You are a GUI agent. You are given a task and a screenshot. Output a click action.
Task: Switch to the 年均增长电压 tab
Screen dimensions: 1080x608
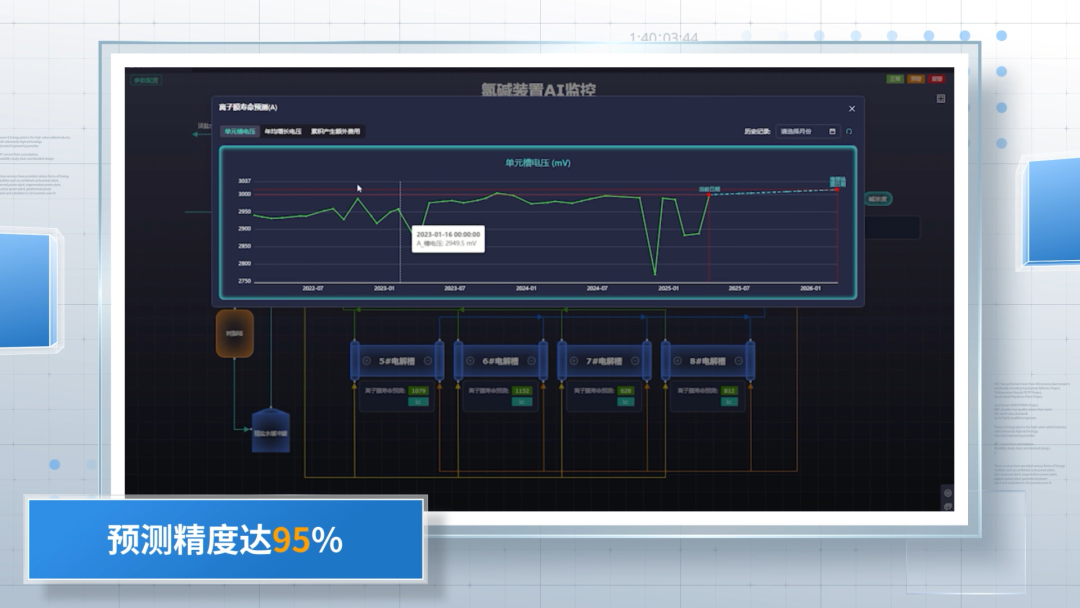pos(283,131)
